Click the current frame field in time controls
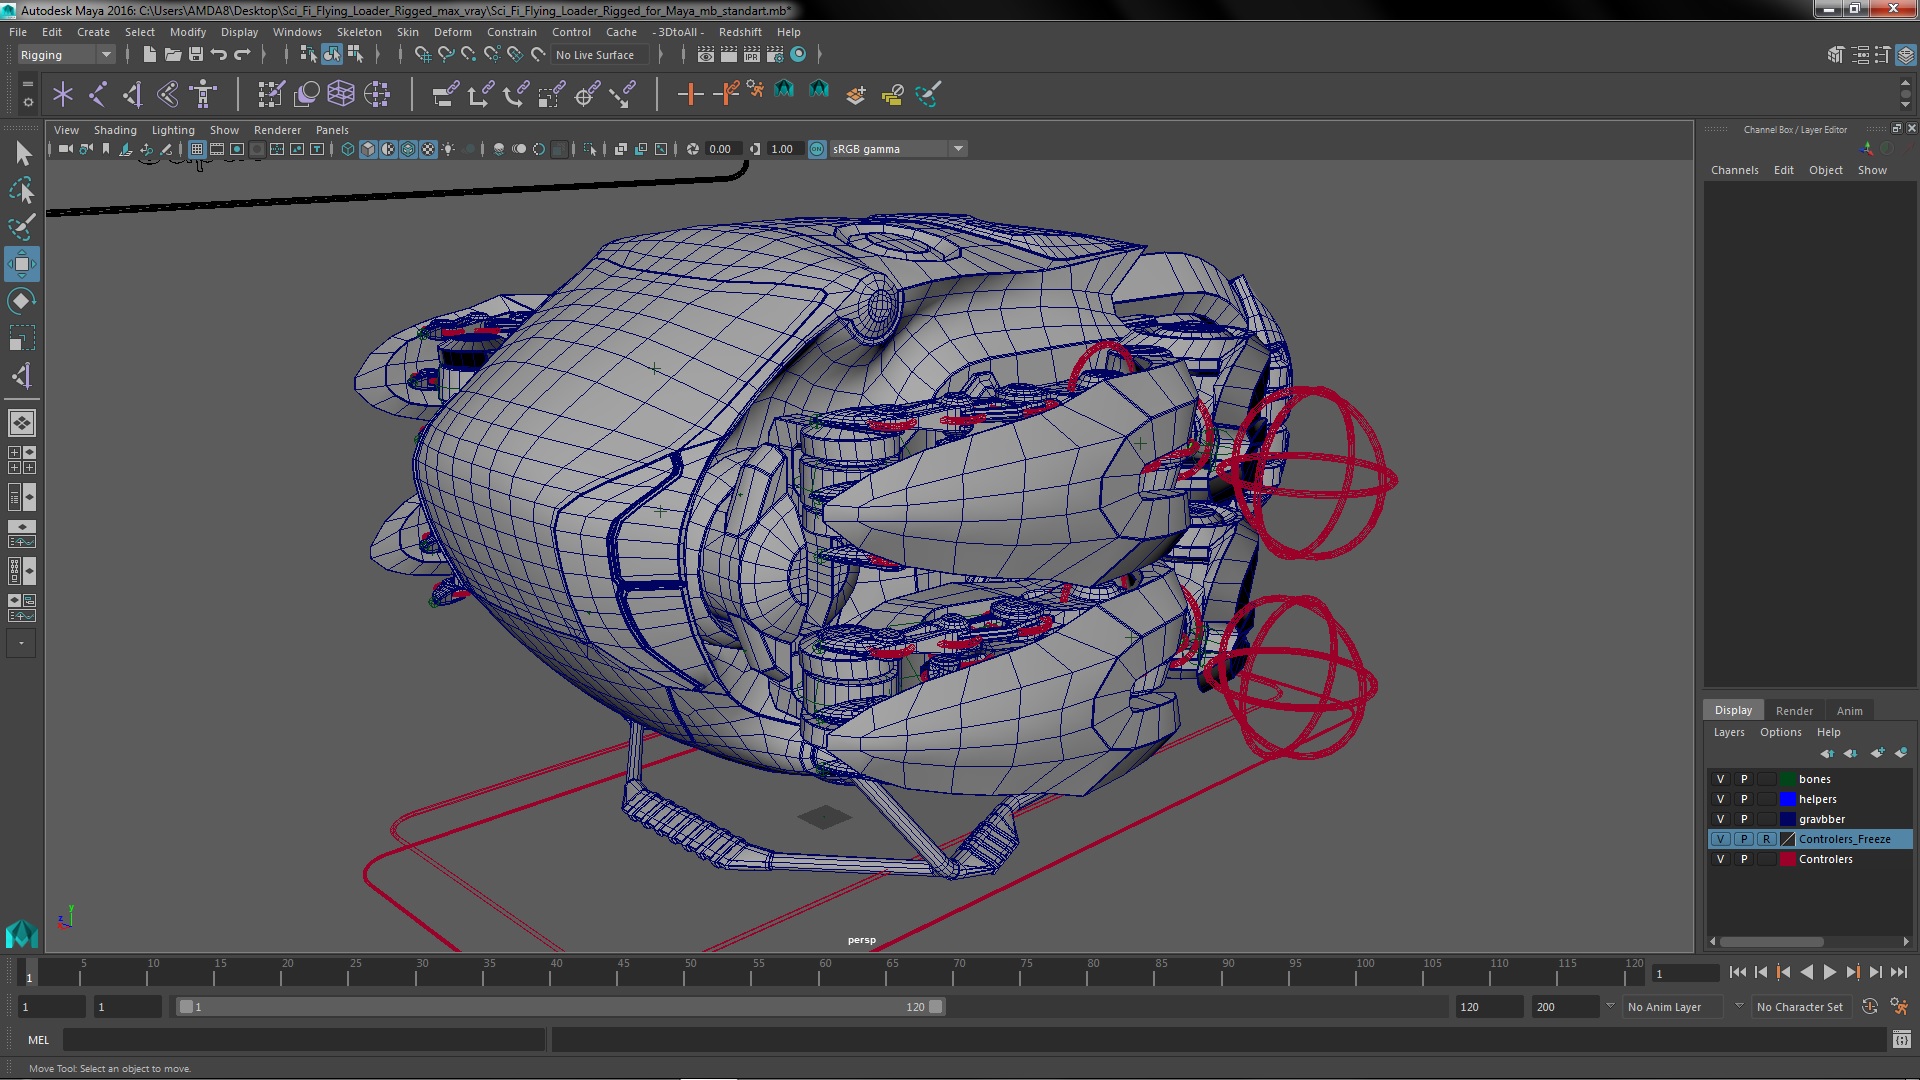 point(1686,973)
